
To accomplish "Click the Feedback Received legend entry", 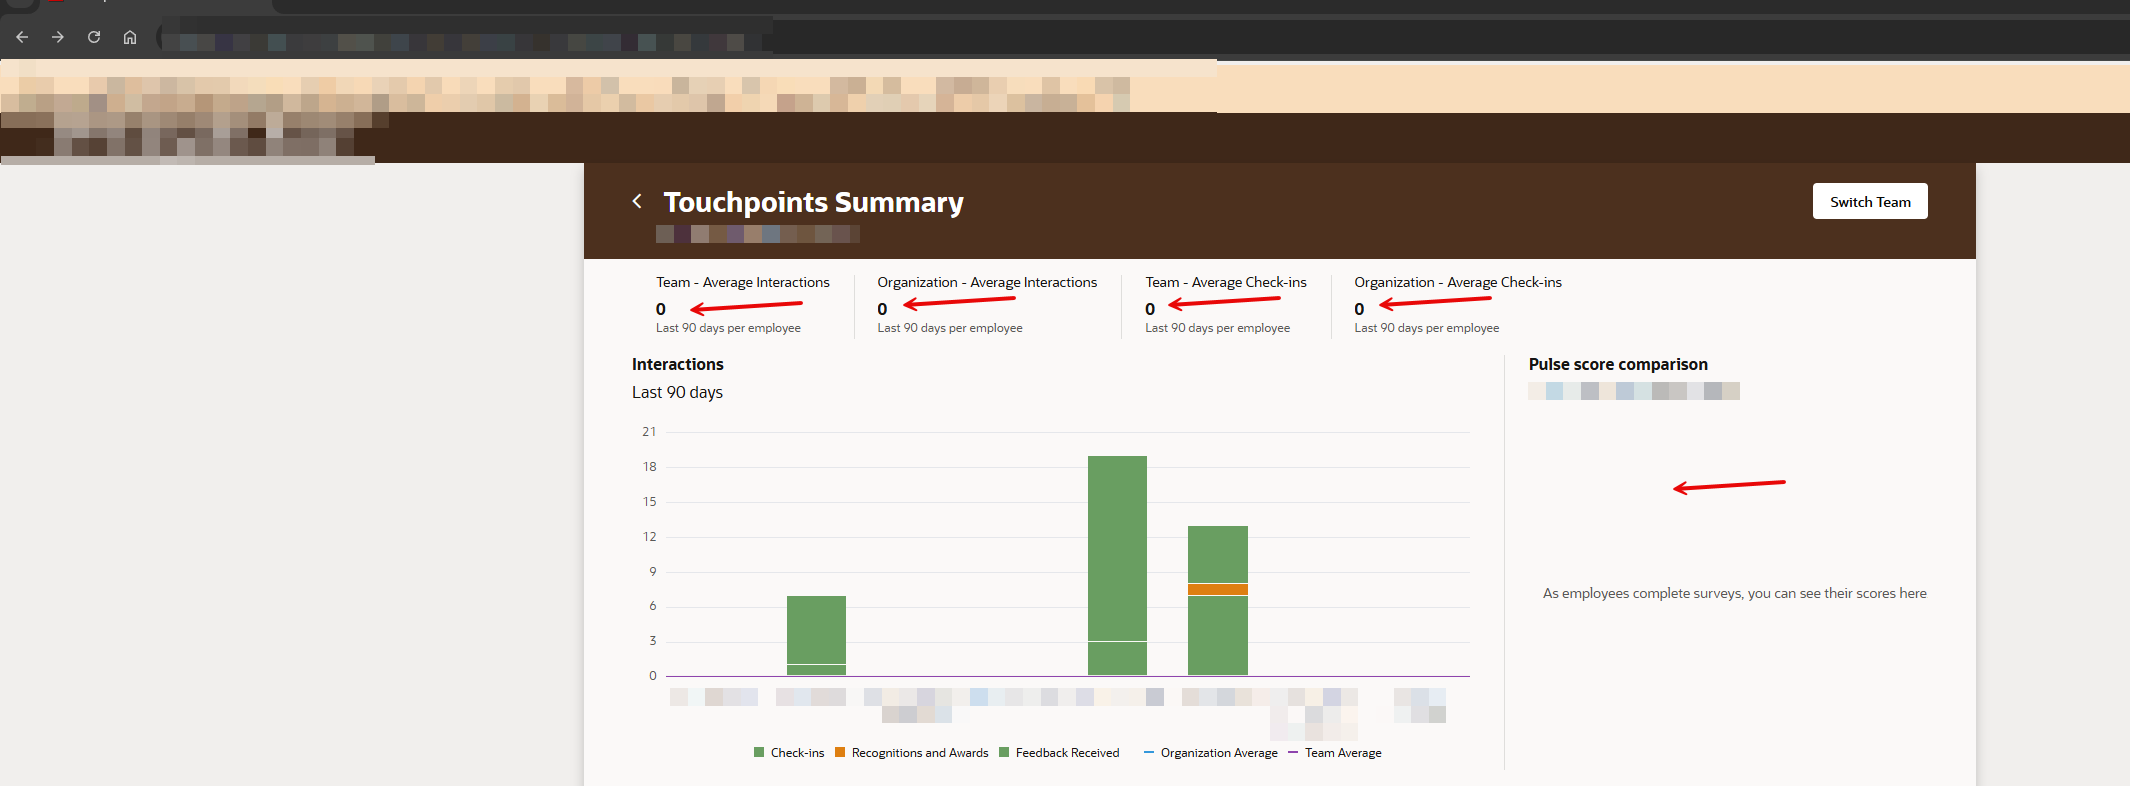I will (x=1059, y=753).
